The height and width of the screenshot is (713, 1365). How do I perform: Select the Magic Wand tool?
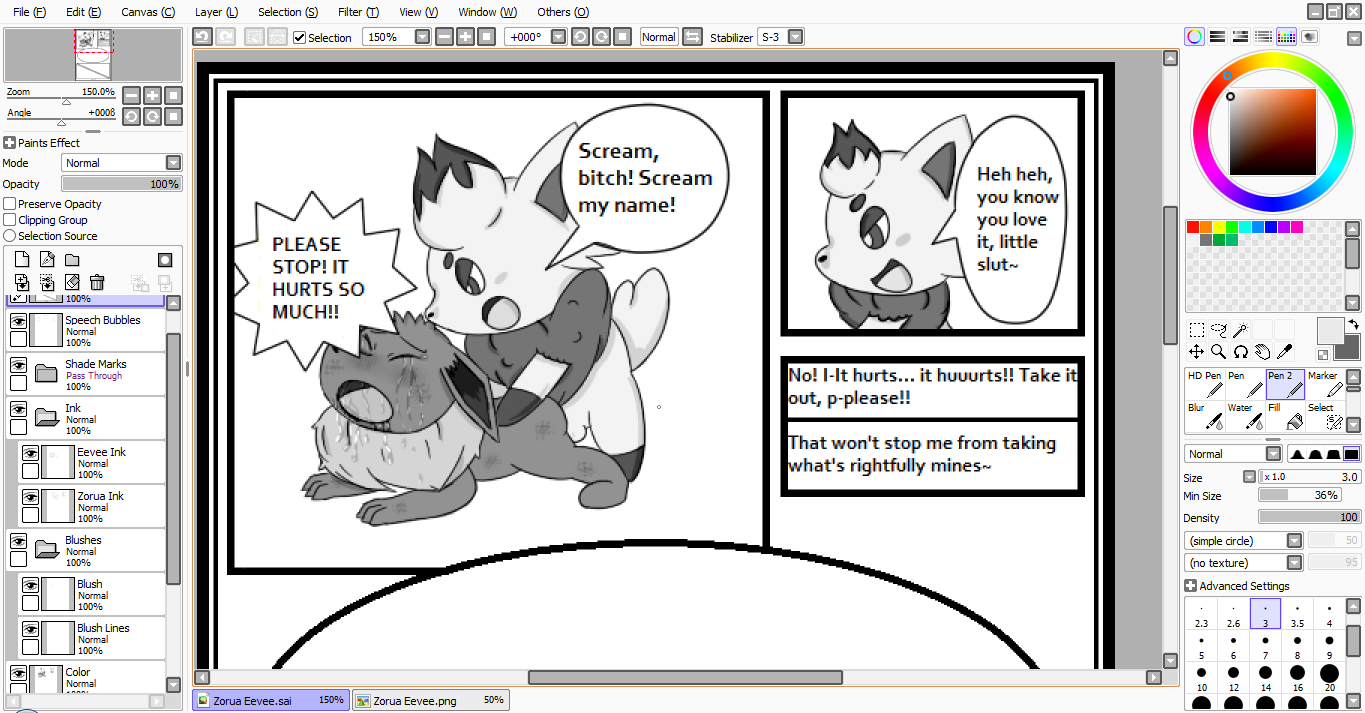(x=1240, y=329)
